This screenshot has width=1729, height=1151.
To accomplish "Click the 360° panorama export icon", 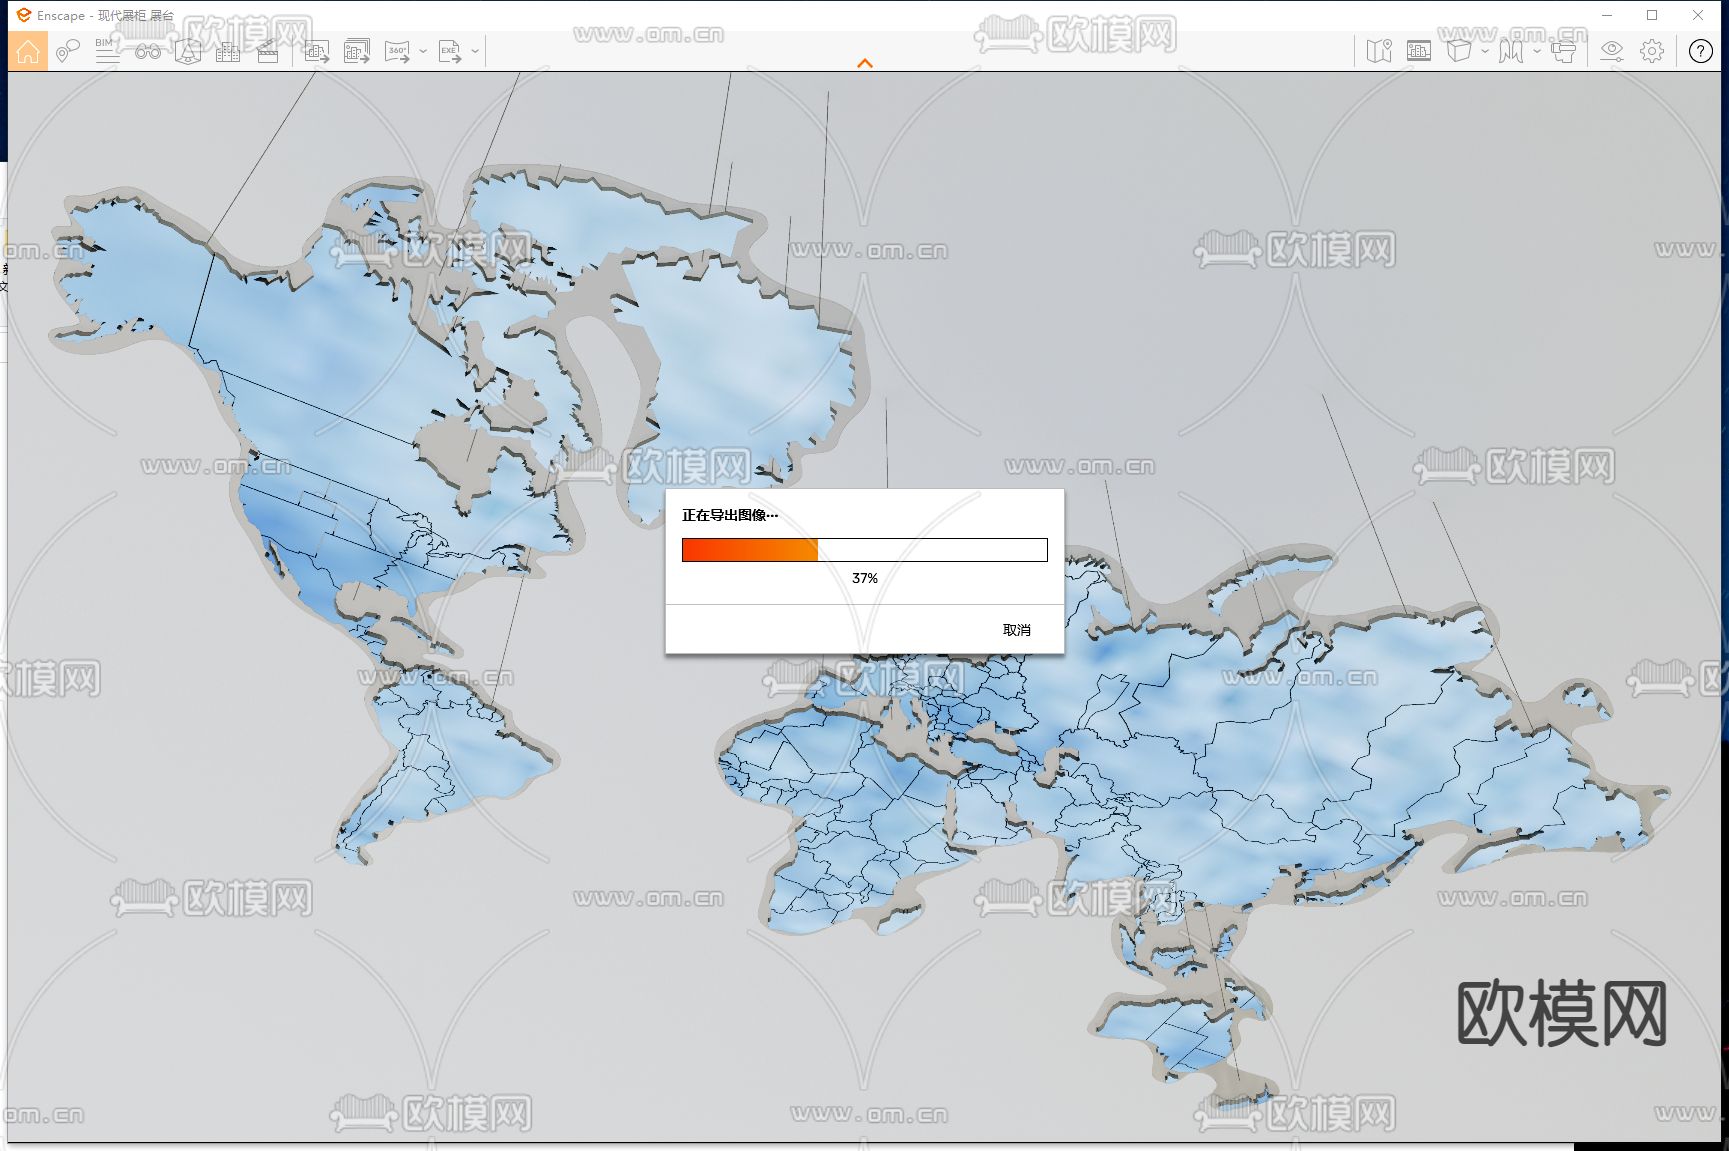I will [397, 51].
